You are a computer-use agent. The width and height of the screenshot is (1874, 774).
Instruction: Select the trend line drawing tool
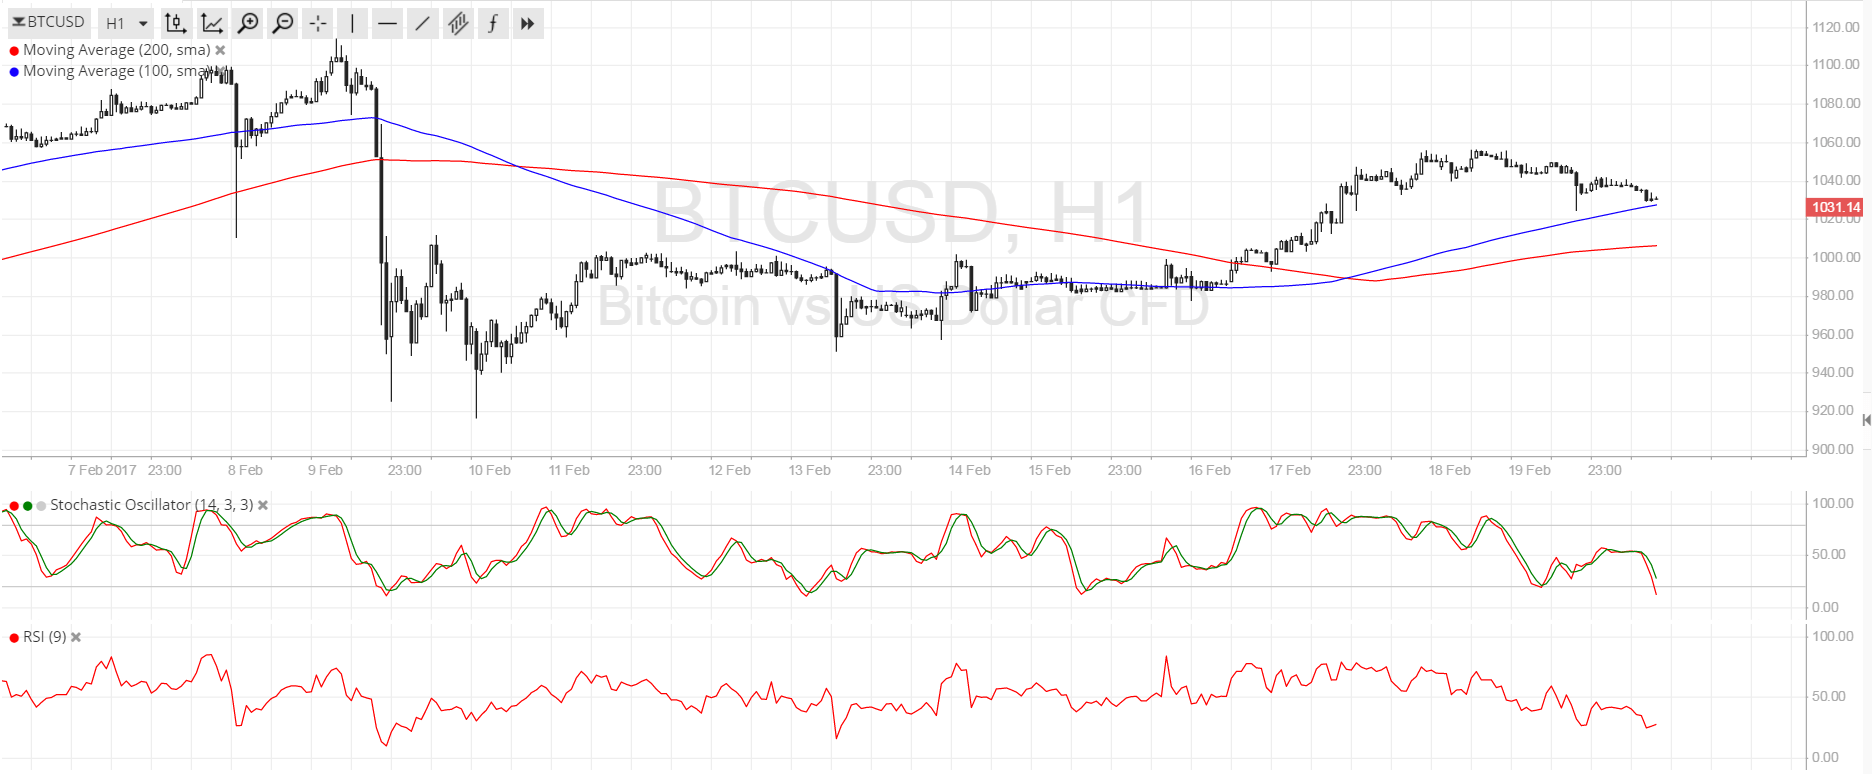(x=423, y=23)
